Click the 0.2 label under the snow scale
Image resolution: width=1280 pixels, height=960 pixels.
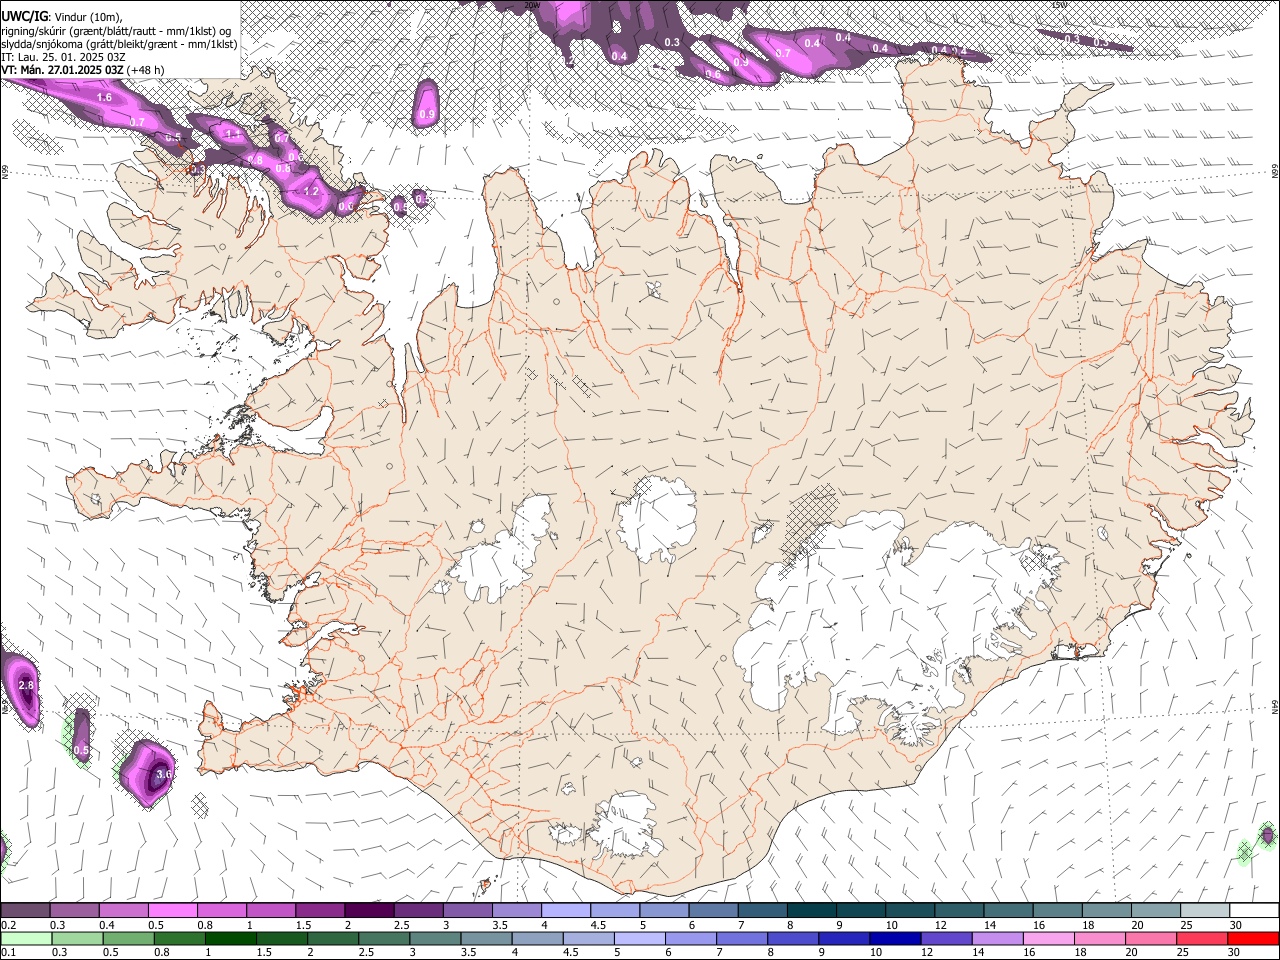(x=10, y=925)
